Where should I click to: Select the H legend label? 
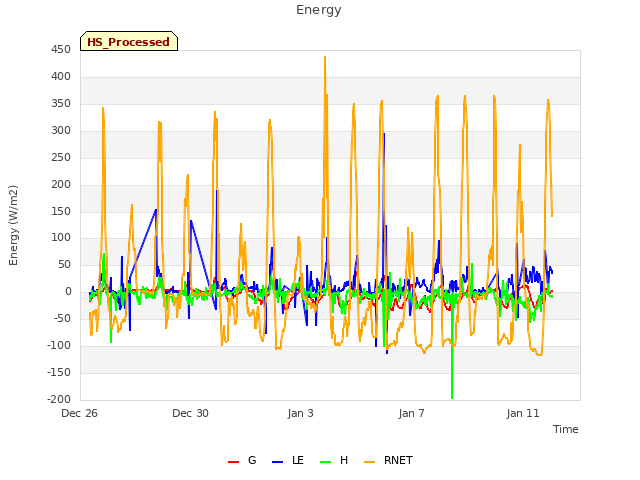pyautogui.click(x=344, y=460)
